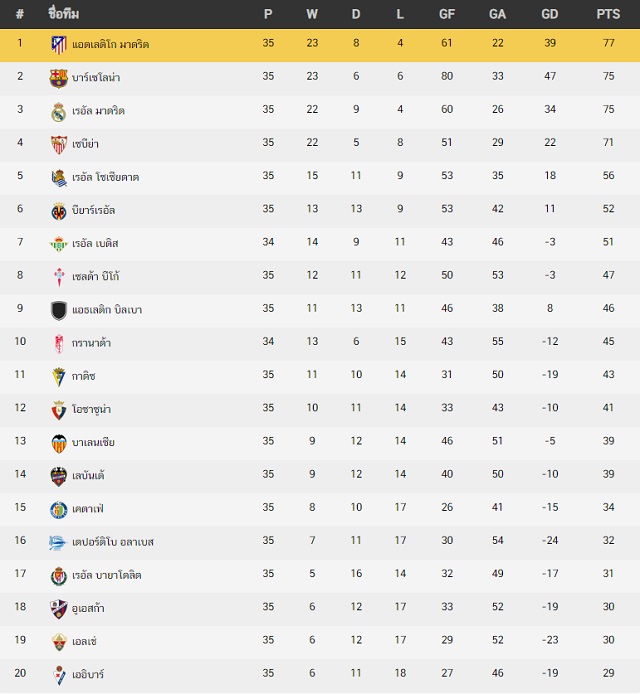640x694 pixels.
Task: Click the Eibar crest in row 20
Action: tap(58, 675)
